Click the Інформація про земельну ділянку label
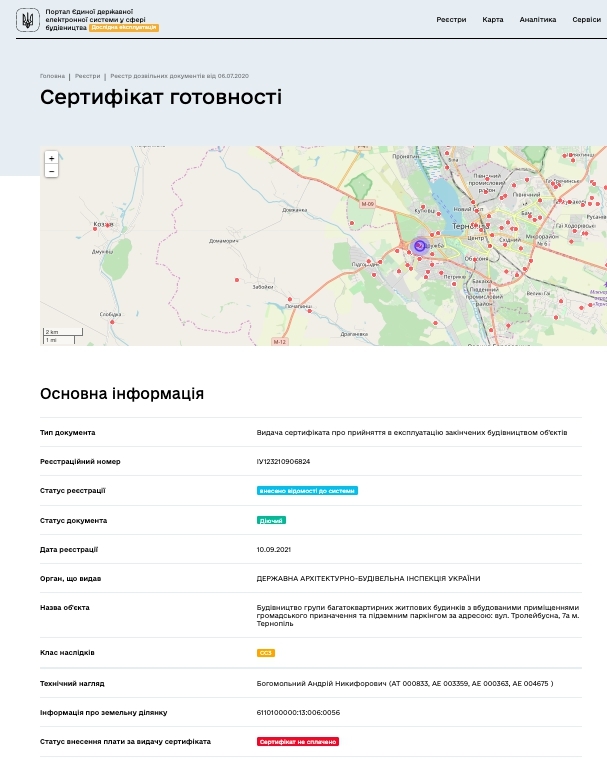 pyautogui.click(x=104, y=713)
